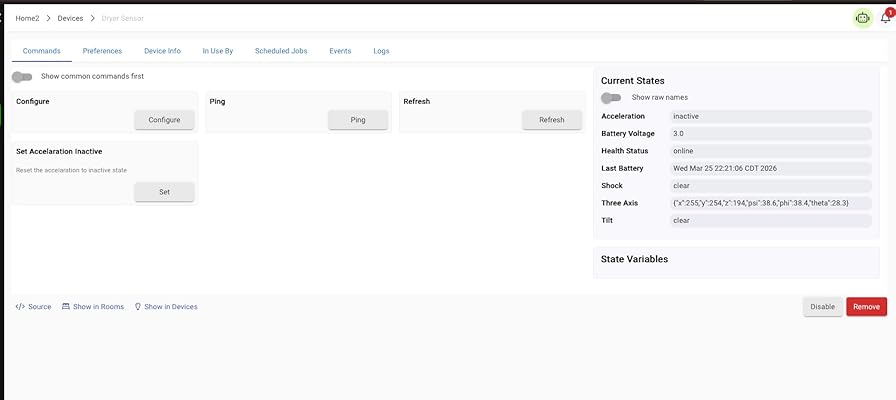This screenshot has width=896, height=400.
Task: Click the Source code icon
Action: point(20,306)
